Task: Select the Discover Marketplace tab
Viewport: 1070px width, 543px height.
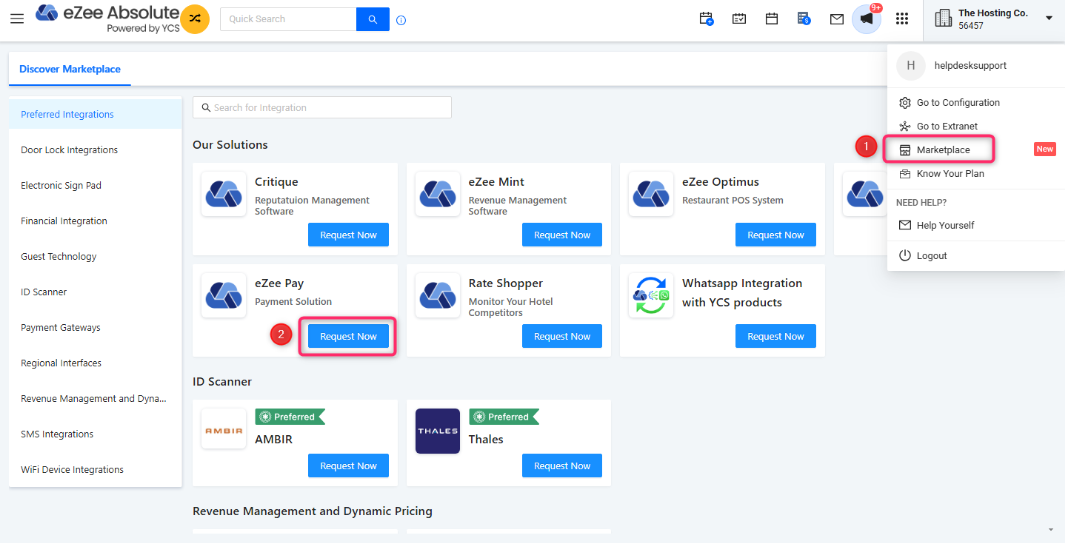Action: (70, 69)
